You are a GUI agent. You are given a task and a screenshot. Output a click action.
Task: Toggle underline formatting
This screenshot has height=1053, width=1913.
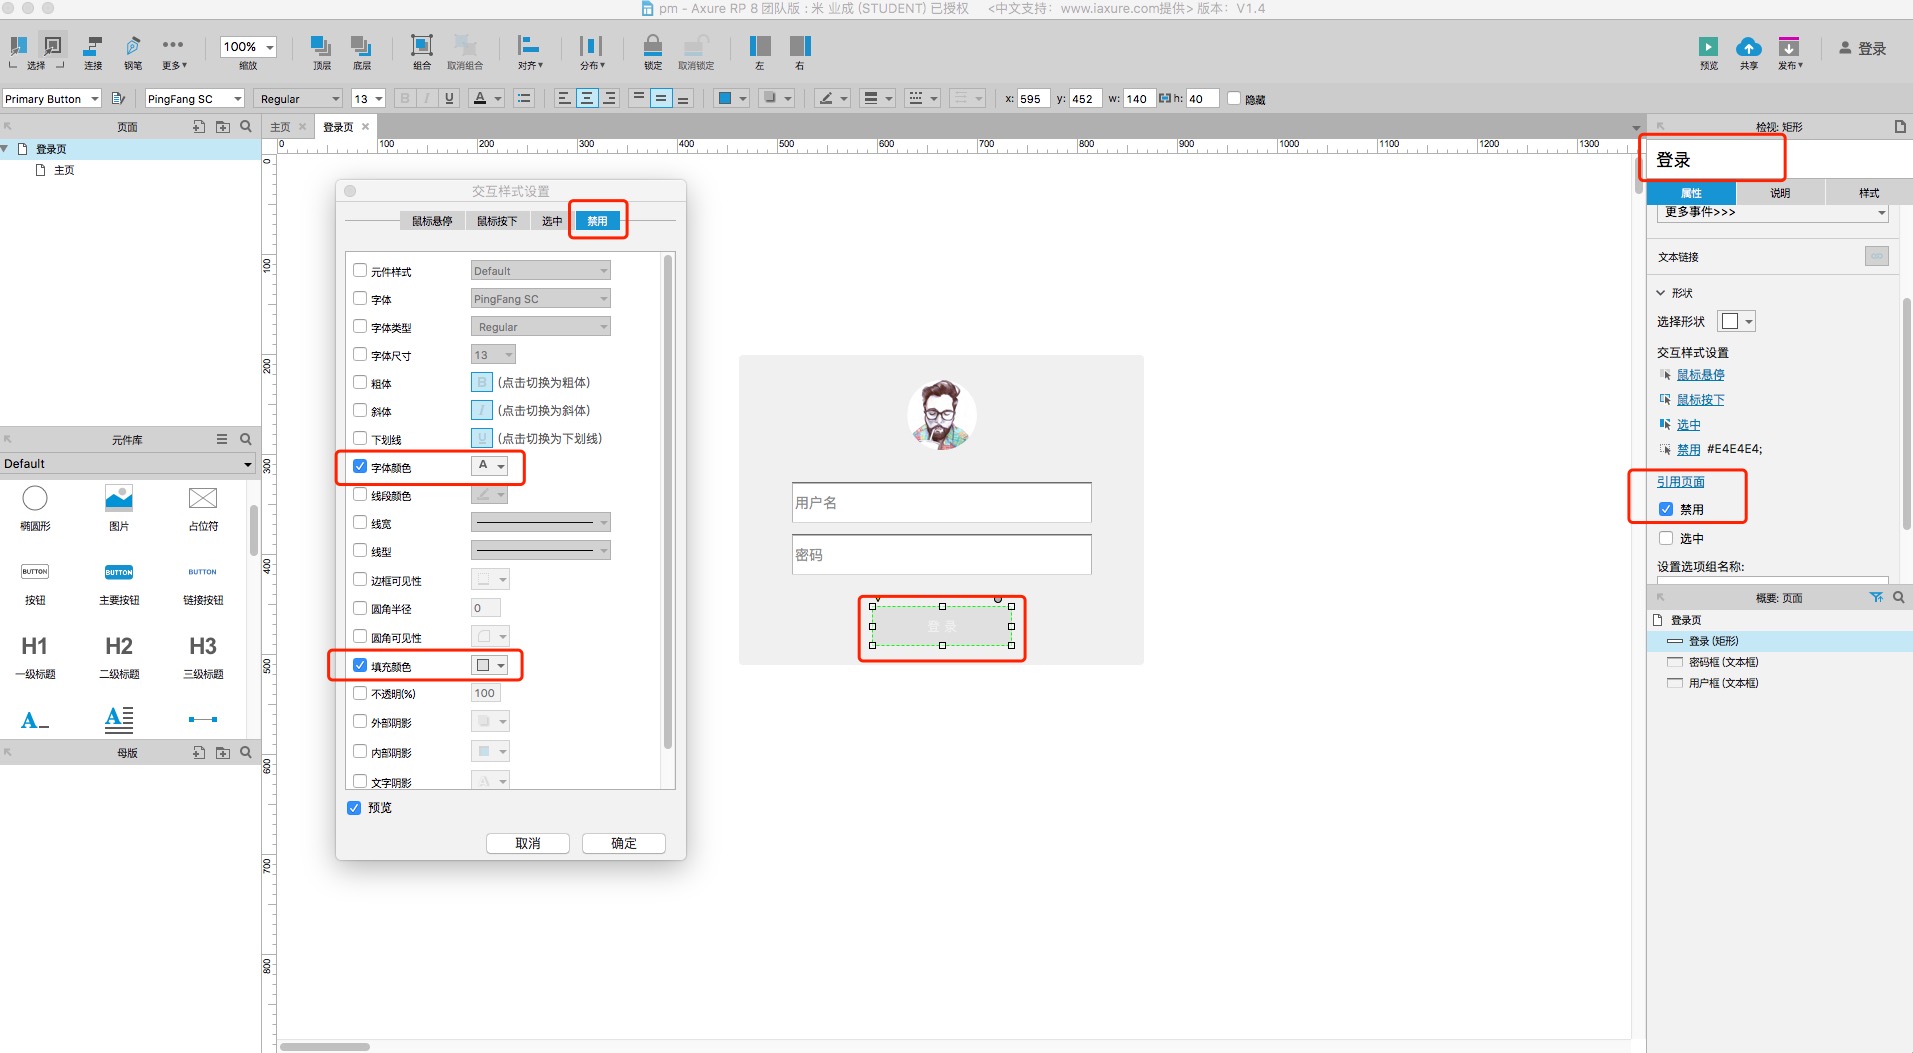[x=449, y=98]
